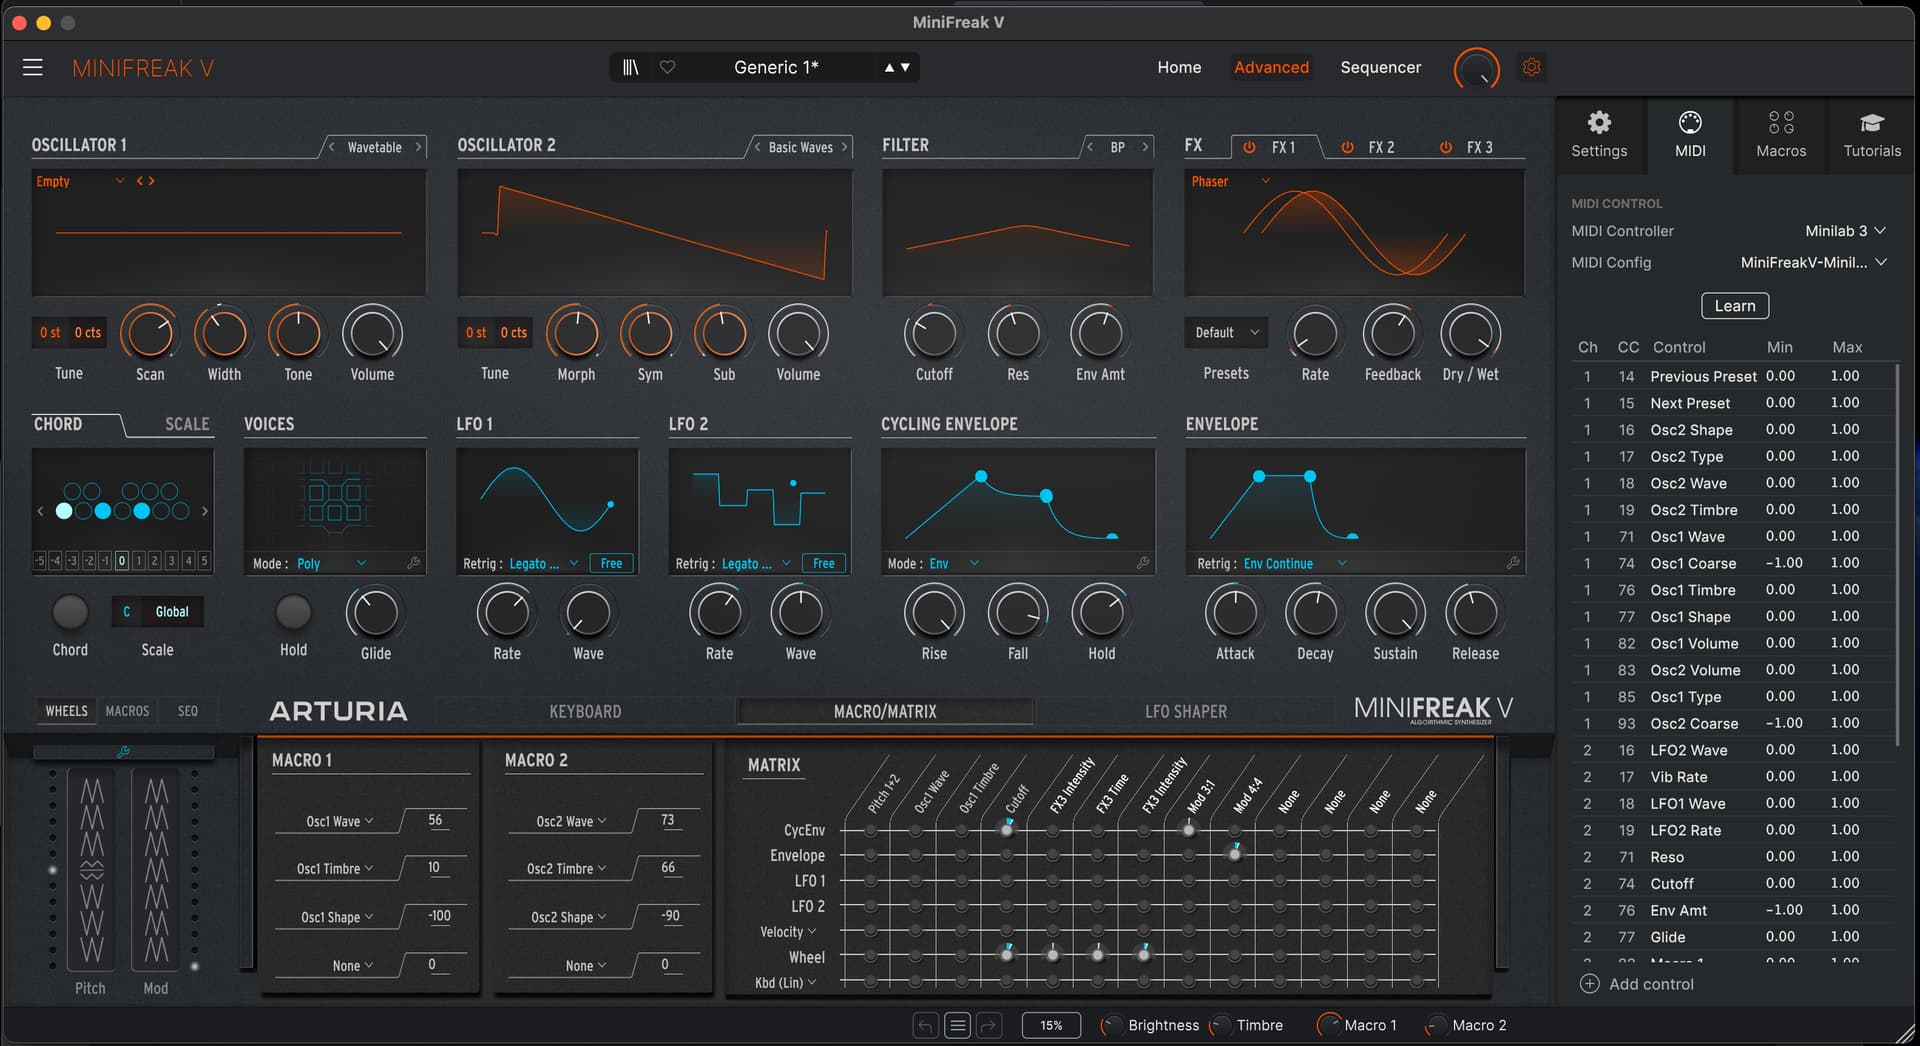Select next preset with down arrow
This screenshot has height=1046, width=1920.
click(x=905, y=67)
